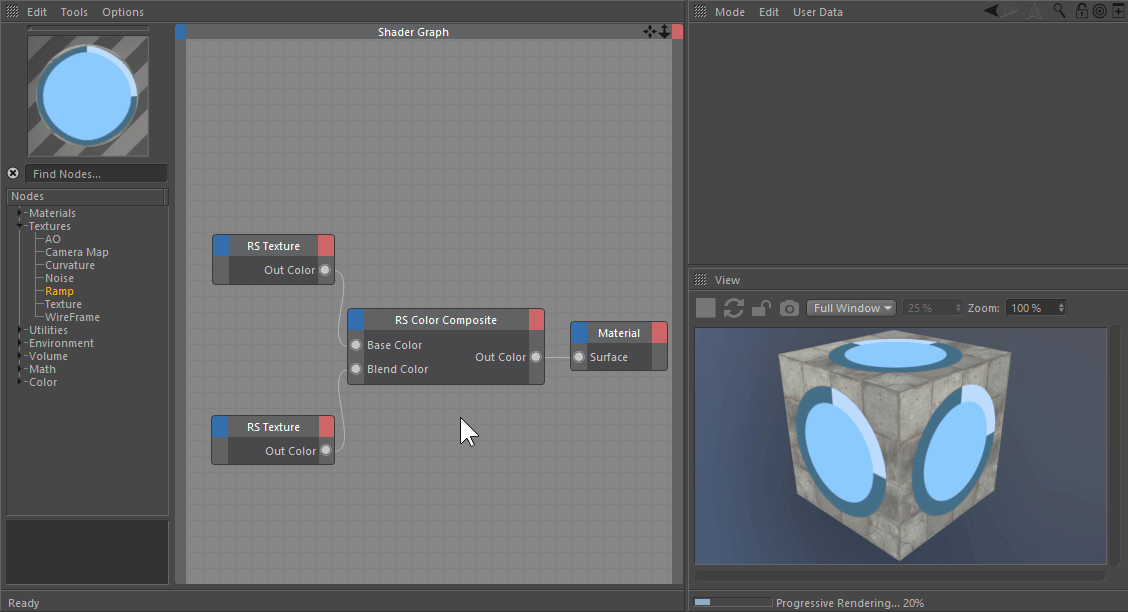1128x612 pixels.
Task: Click the Blend Color input port
Action: tap(356, 369)
